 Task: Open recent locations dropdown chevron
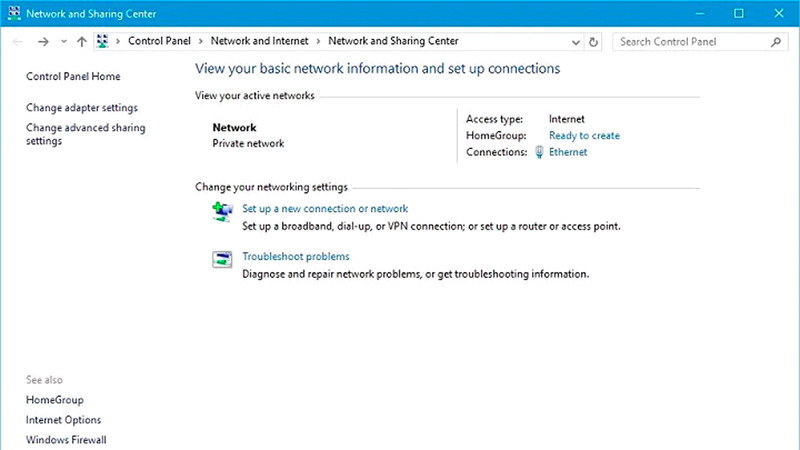[x=63, y=42]
